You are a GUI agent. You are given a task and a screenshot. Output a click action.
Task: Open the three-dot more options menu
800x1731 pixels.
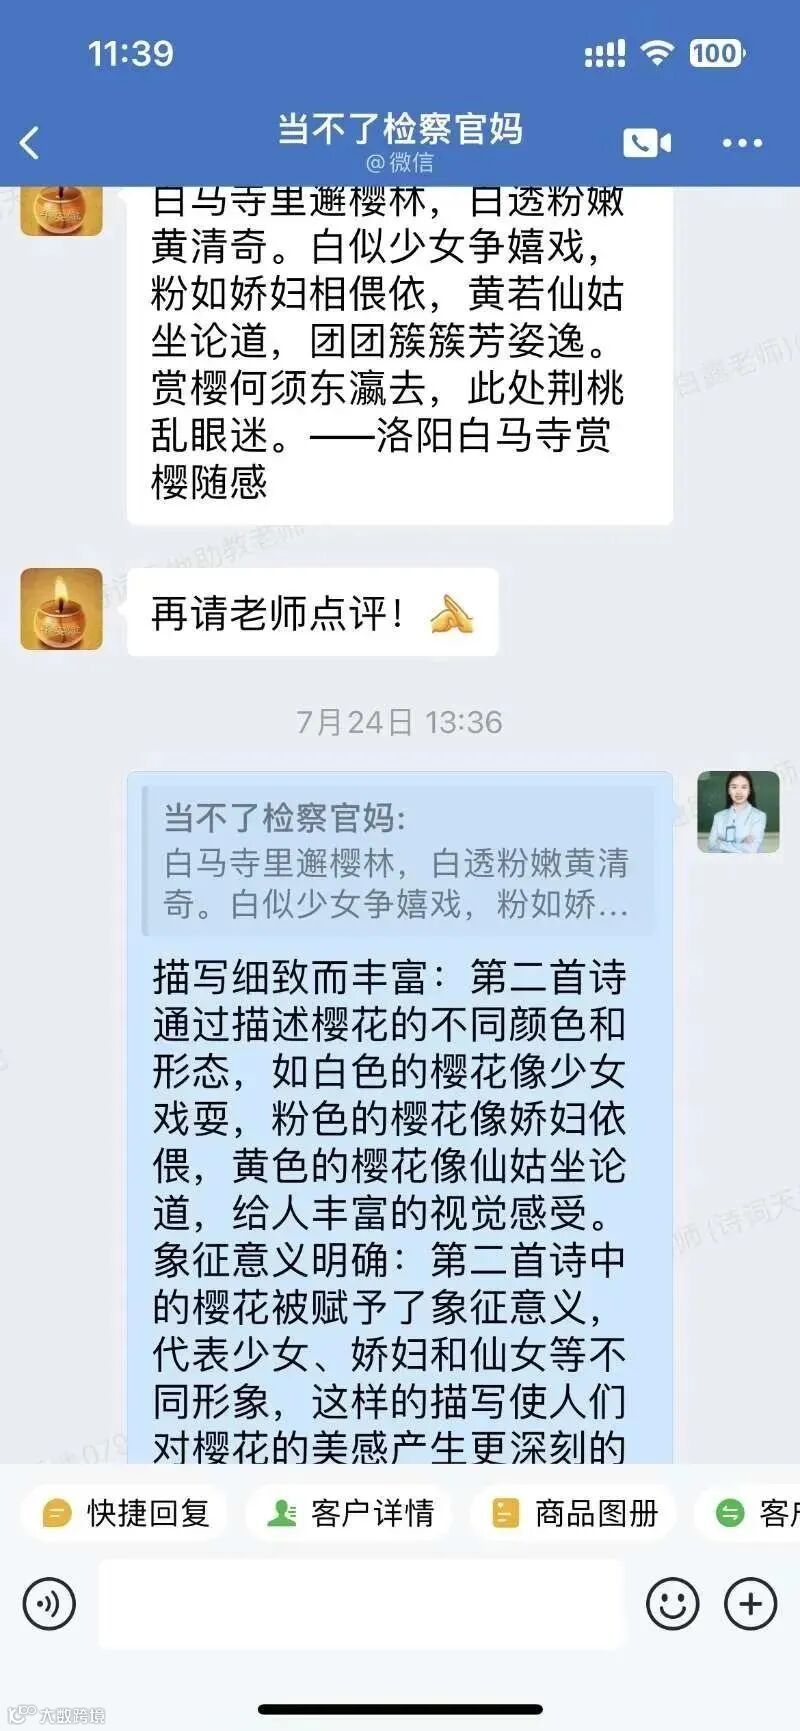[742, 143]
